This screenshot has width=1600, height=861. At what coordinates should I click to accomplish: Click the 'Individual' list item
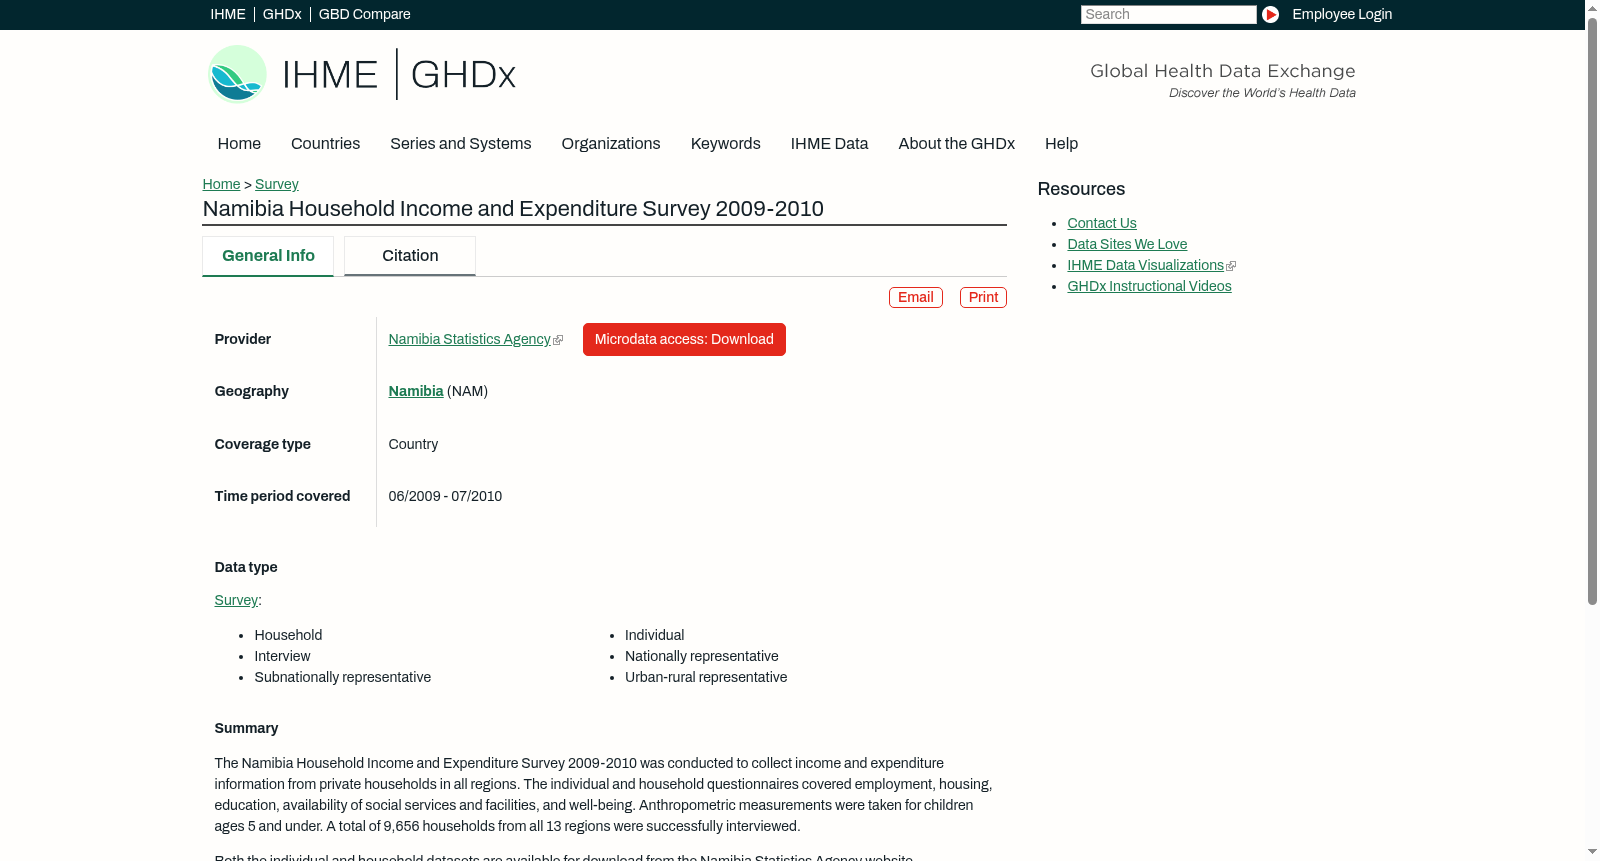point(654,635)
